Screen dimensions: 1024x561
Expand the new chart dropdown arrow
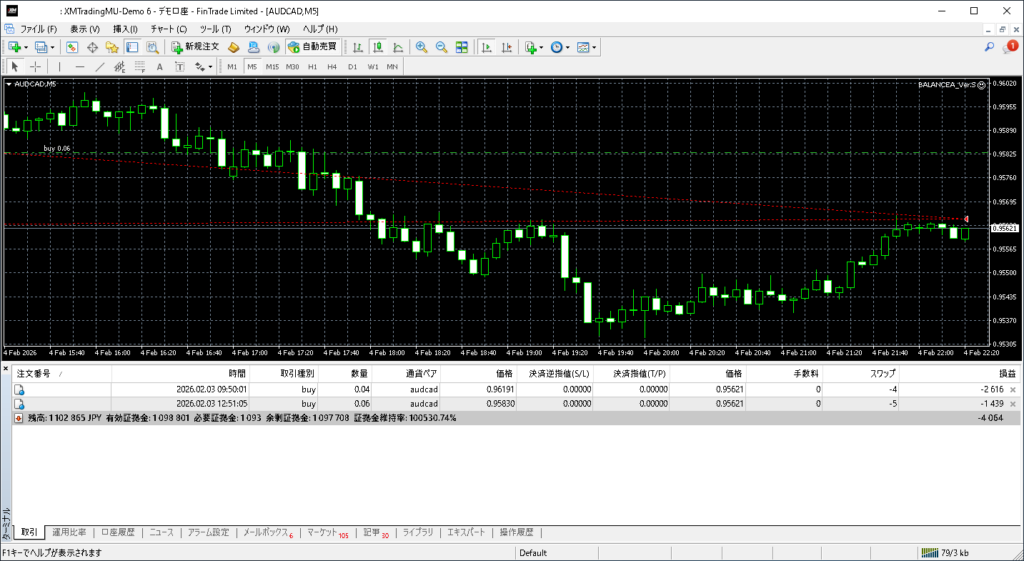pyautogui.click(x=27, y=47)
